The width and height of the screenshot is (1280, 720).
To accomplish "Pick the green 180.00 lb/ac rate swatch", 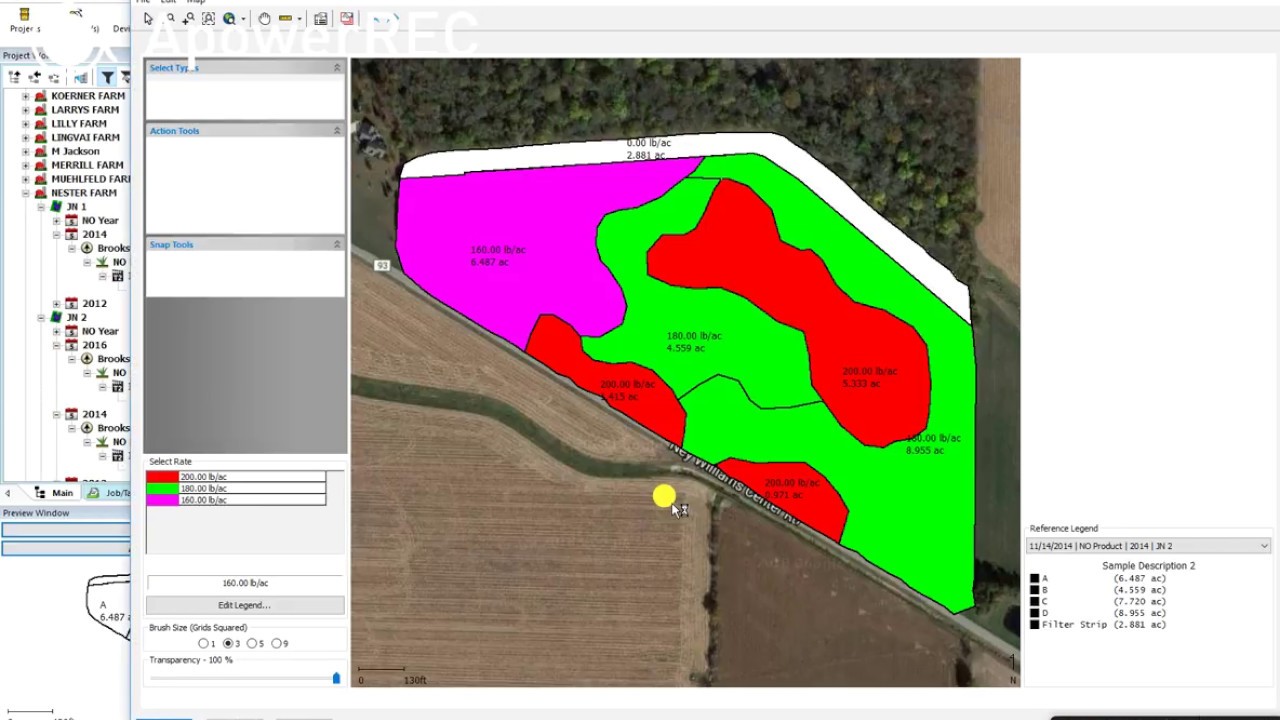I will coord(163,488).
